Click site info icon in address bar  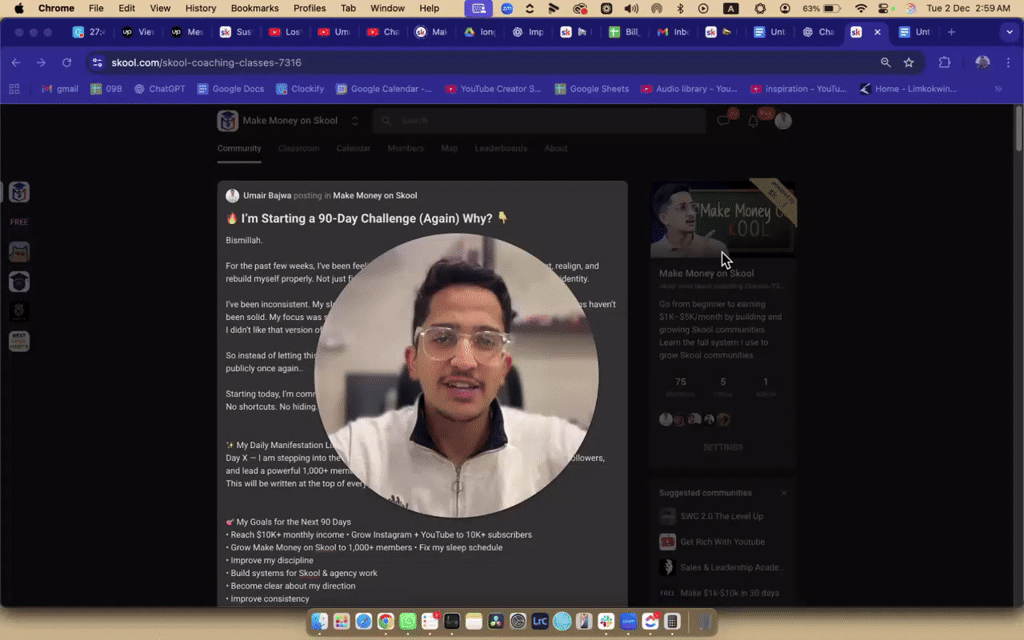click(x=97, y=63)
